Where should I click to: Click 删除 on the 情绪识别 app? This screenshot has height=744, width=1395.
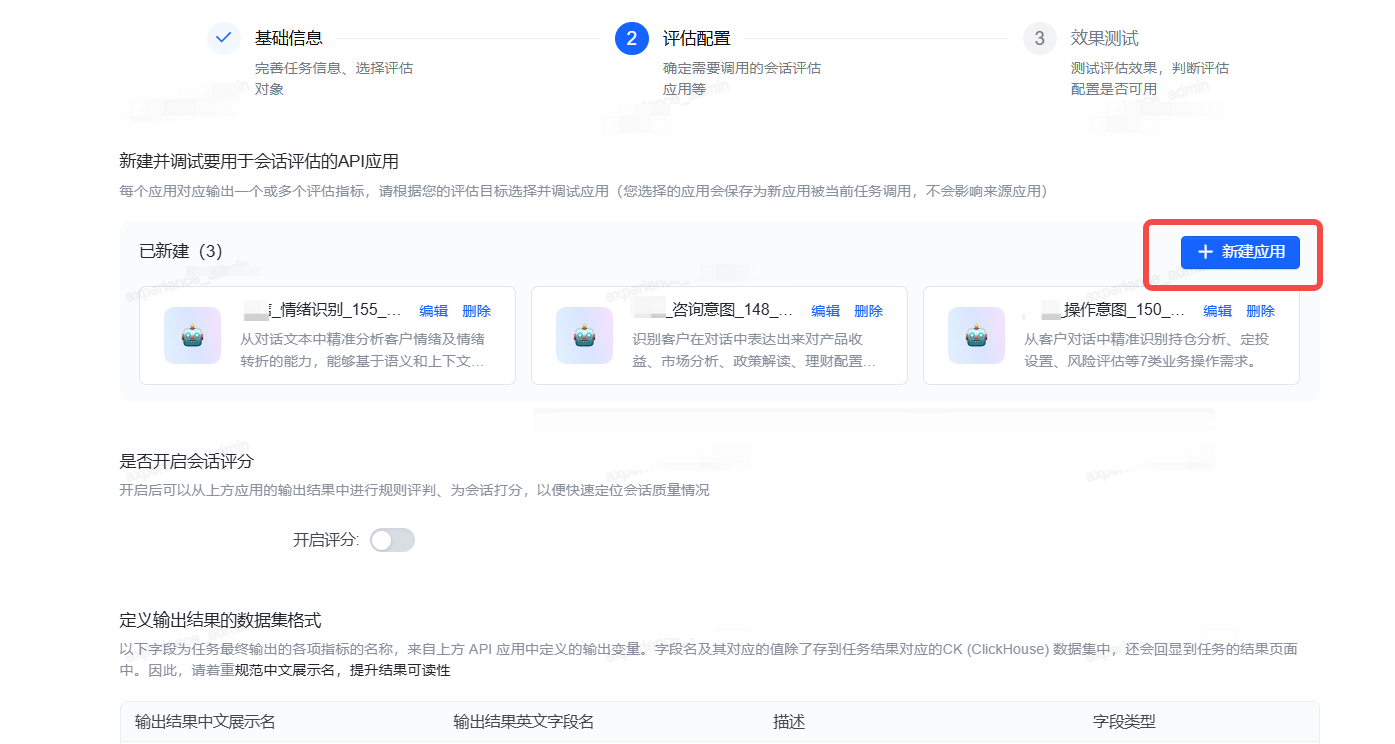click(477, 311)
